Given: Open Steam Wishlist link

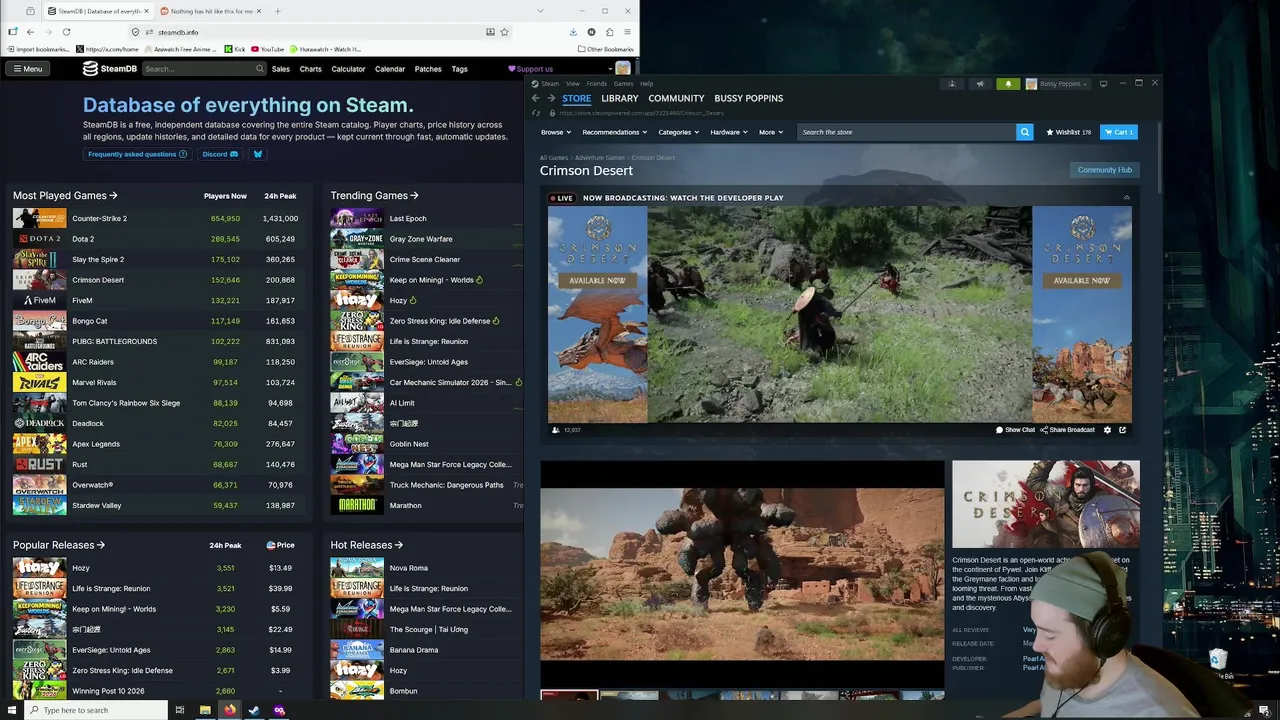Looking at the screenshot, I should pyautogui.click(x=1068, y=132).
